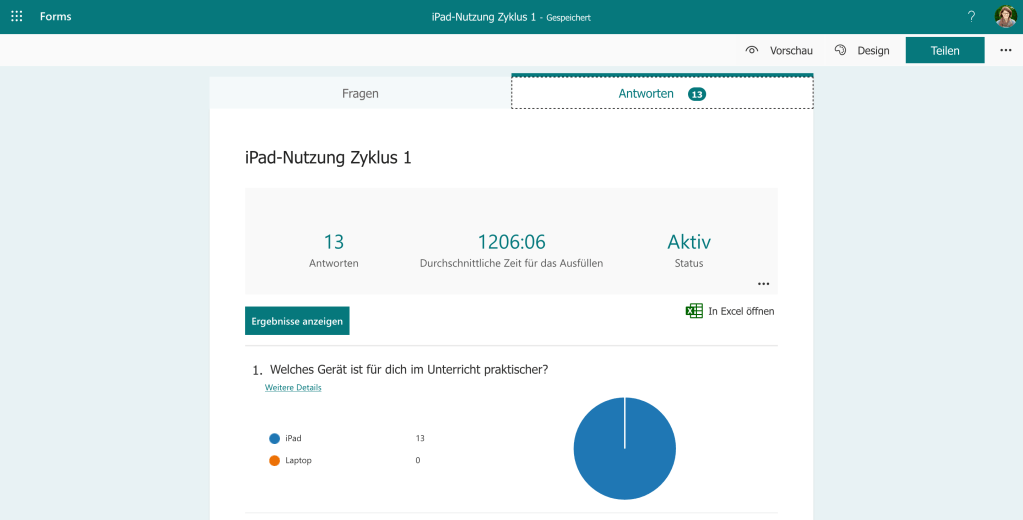1023x520 pixels.
Task: Click the 13 responses badge on Antworten
Action: click(x=697, y=94)
